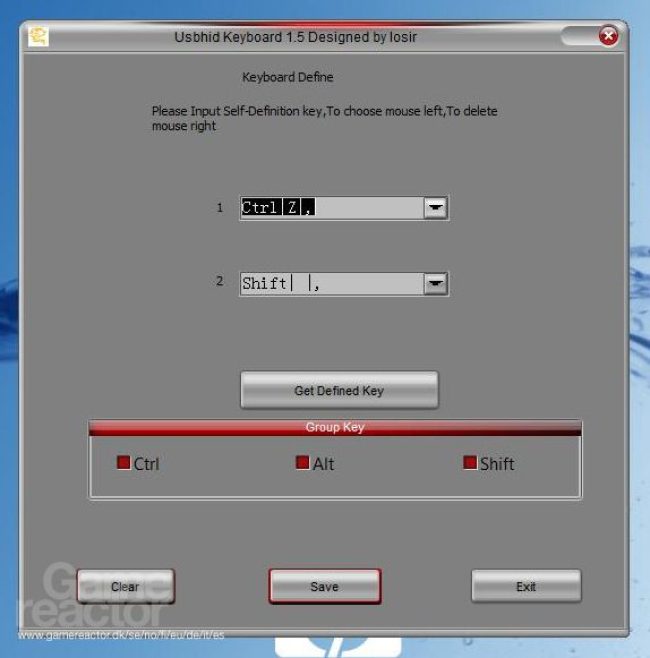Toggle the Ctrl group key checkbox
Image resolution: width=650 pixels, height=658 pixels.
(123, 462)
